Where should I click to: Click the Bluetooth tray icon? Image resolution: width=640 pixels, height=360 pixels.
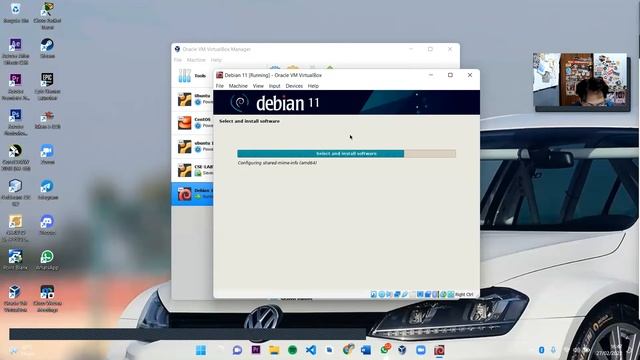[542, 350]
